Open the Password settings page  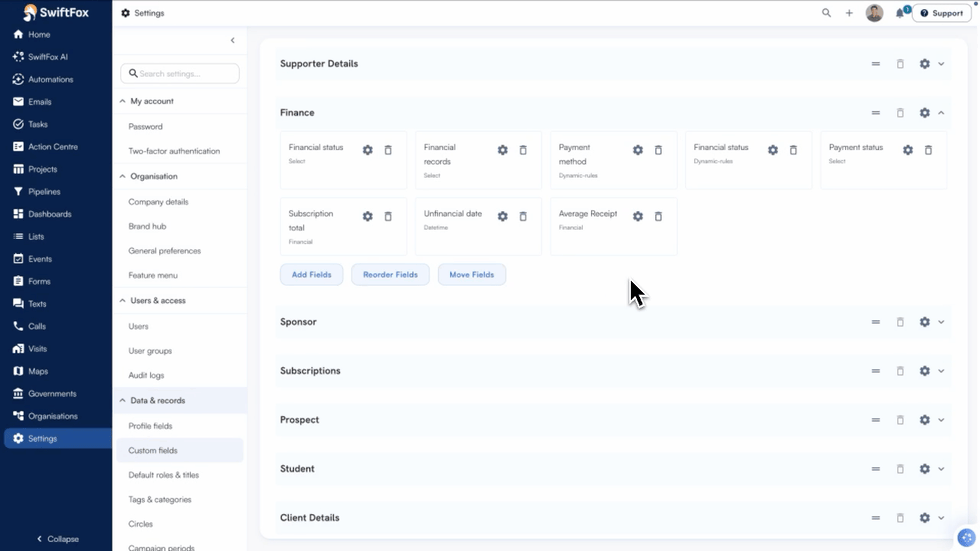146,126
